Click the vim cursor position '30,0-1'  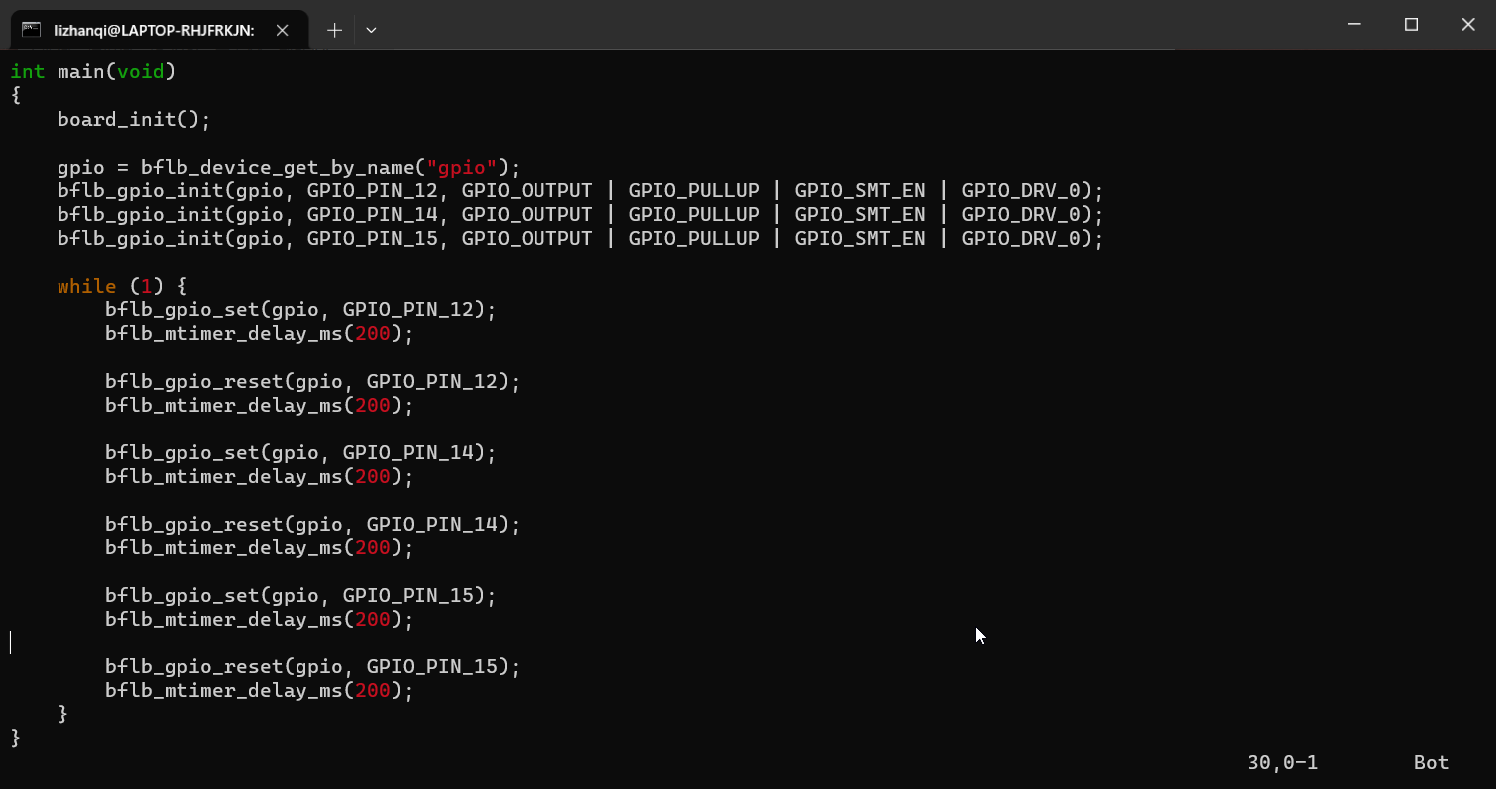coord(1283,763)
